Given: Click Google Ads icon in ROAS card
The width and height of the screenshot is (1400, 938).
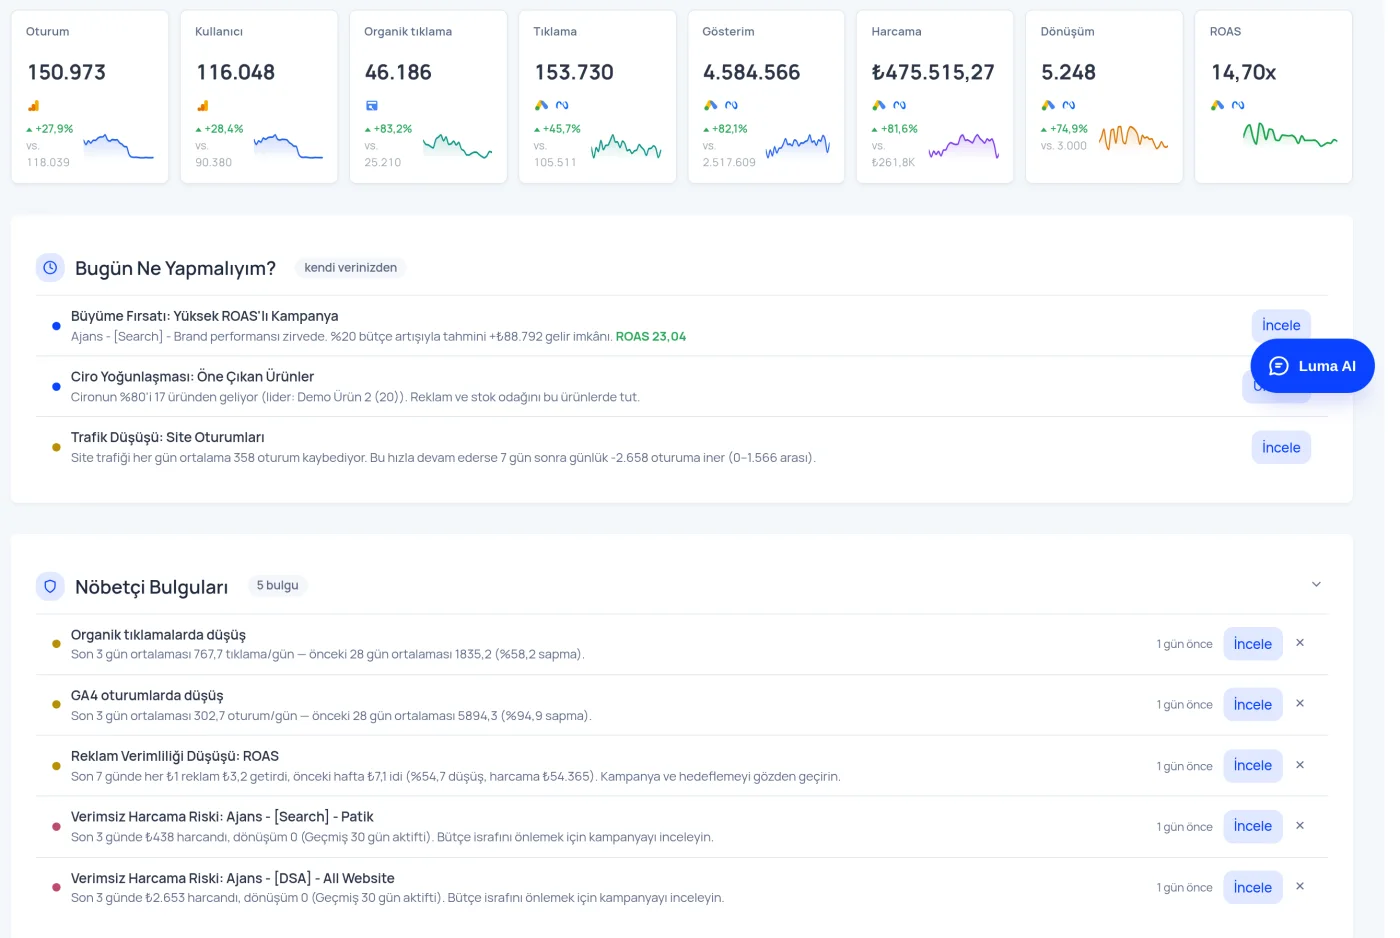Looking at the screenshot, I should point(1217,105).
